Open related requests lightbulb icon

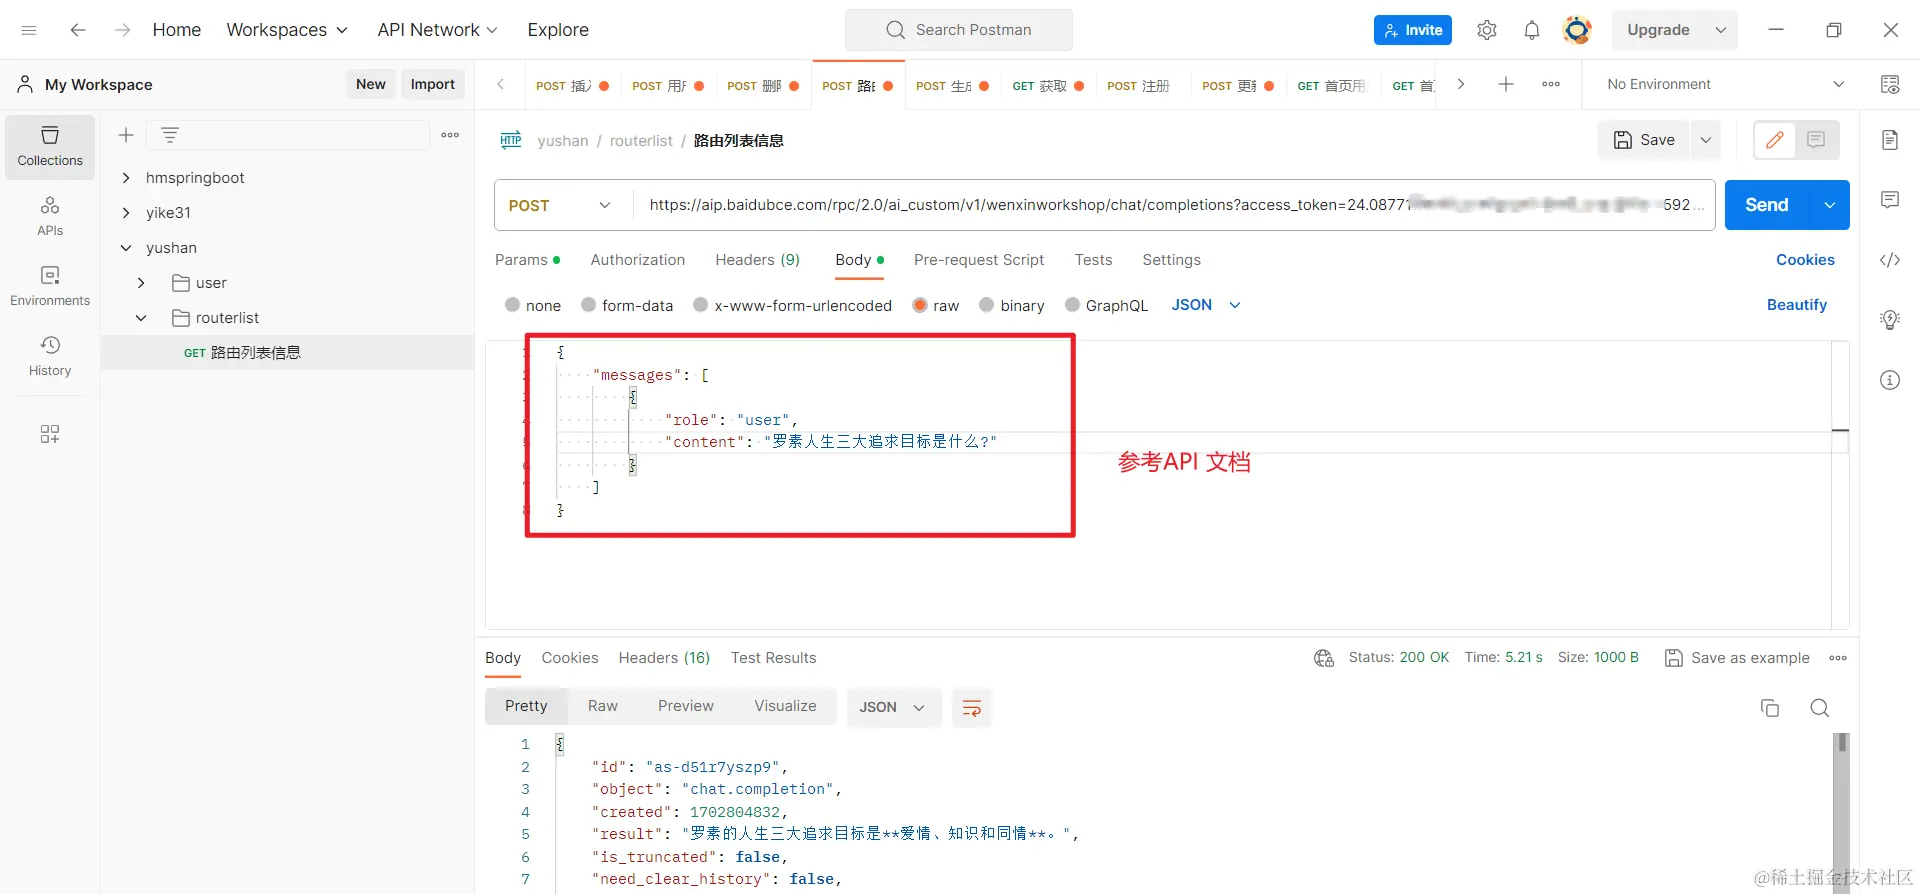pos(1890,320)
